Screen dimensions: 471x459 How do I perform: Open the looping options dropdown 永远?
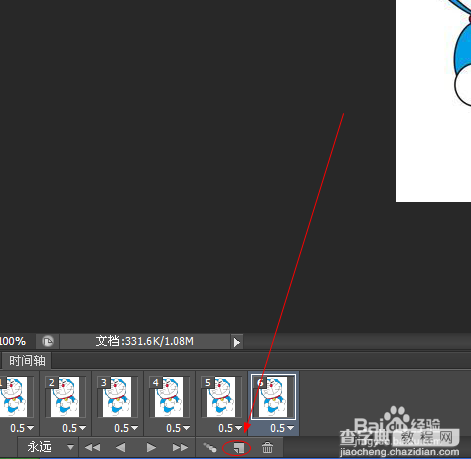click(x=49, y=447)
